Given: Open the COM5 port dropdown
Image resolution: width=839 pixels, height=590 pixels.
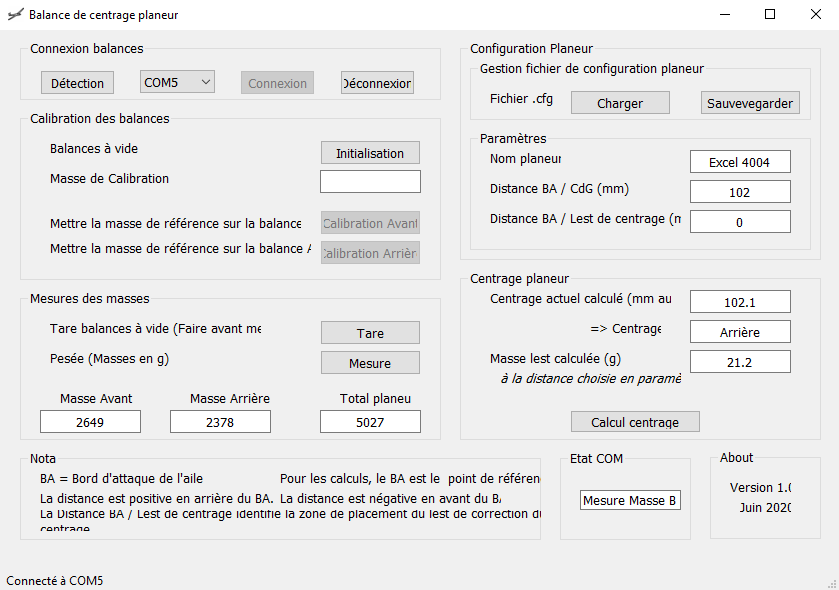Looking at the screenshot, I should 177,82.
